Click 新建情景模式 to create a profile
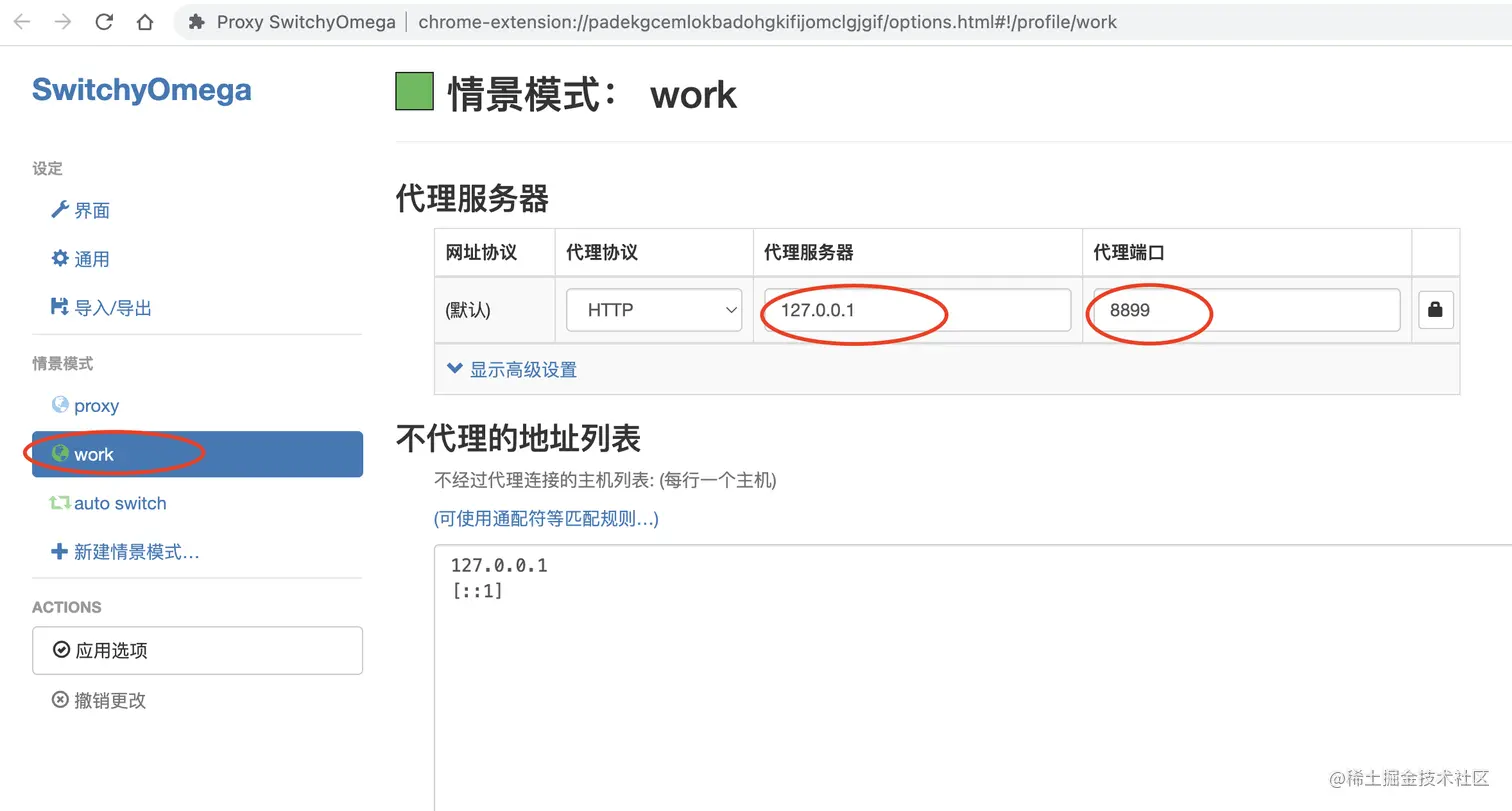 click(x=125, y=552)
